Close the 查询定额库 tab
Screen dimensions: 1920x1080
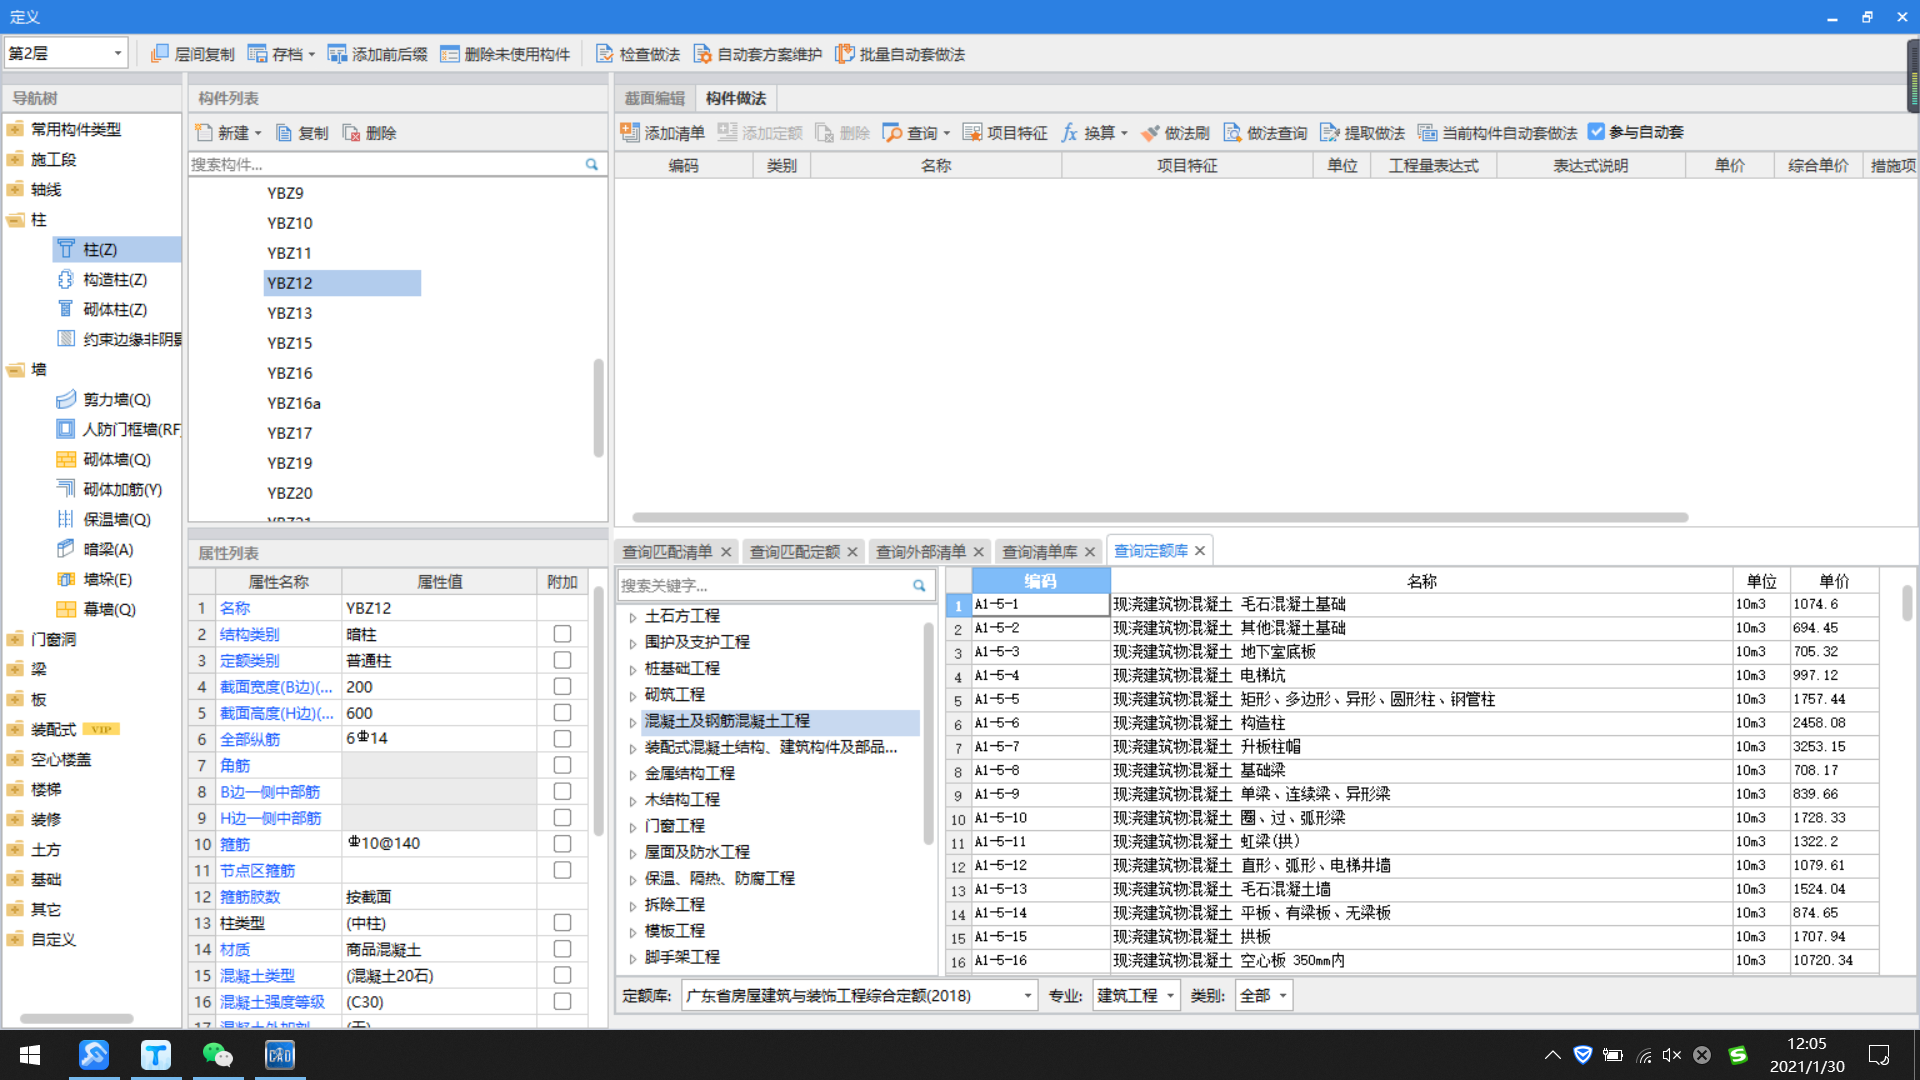(1199, 551)
